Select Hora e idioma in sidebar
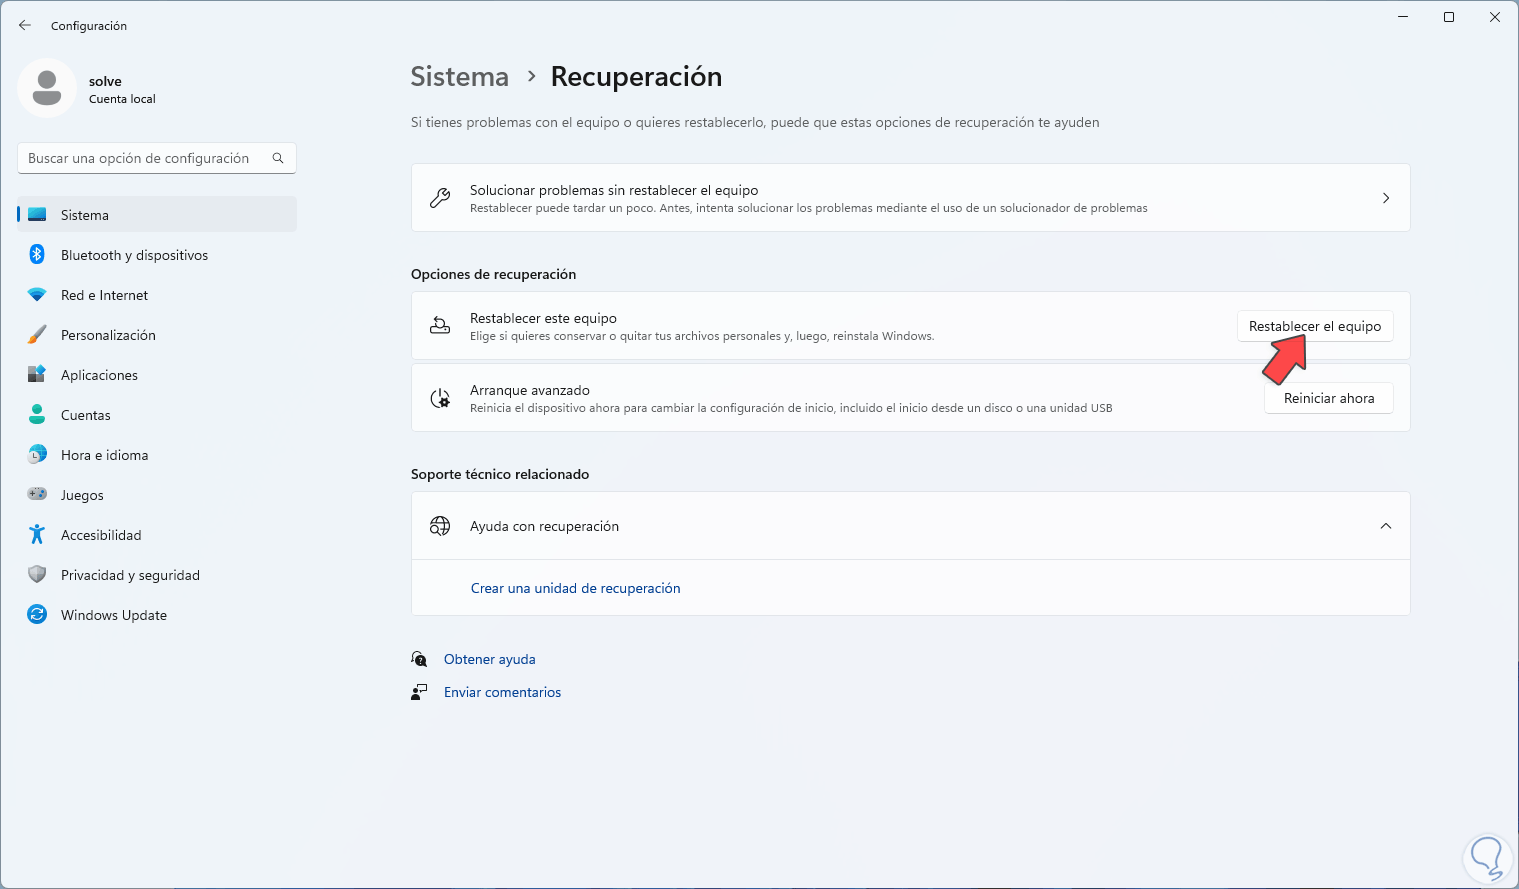The width and height of the screenshot is (1519, 889). [104, 455]
